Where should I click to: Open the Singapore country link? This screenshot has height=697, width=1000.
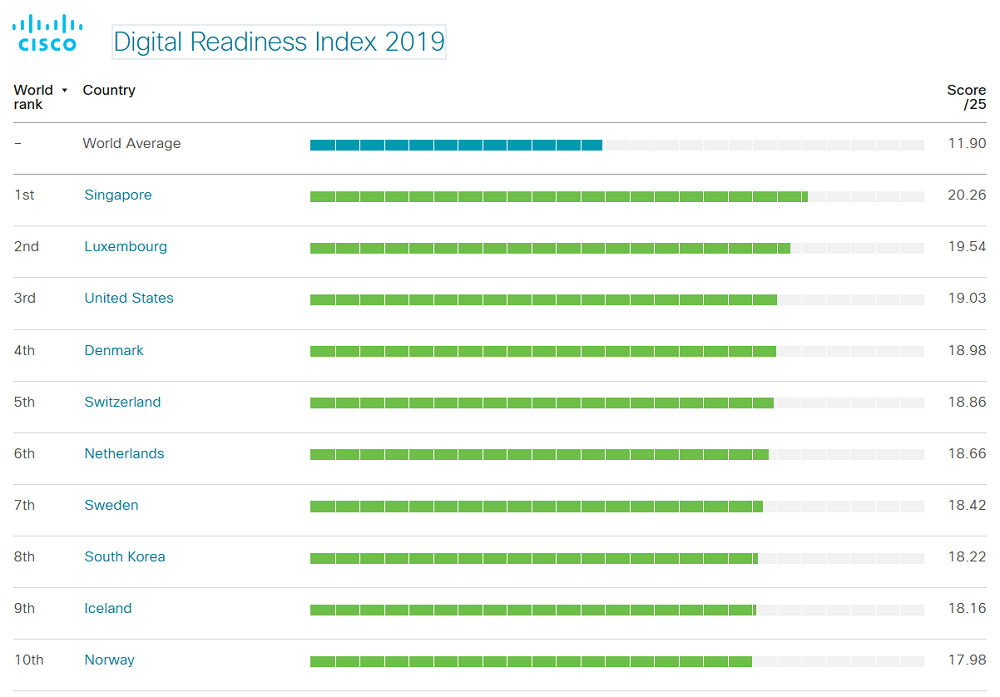pyautogui.click(x=118, y=195)
